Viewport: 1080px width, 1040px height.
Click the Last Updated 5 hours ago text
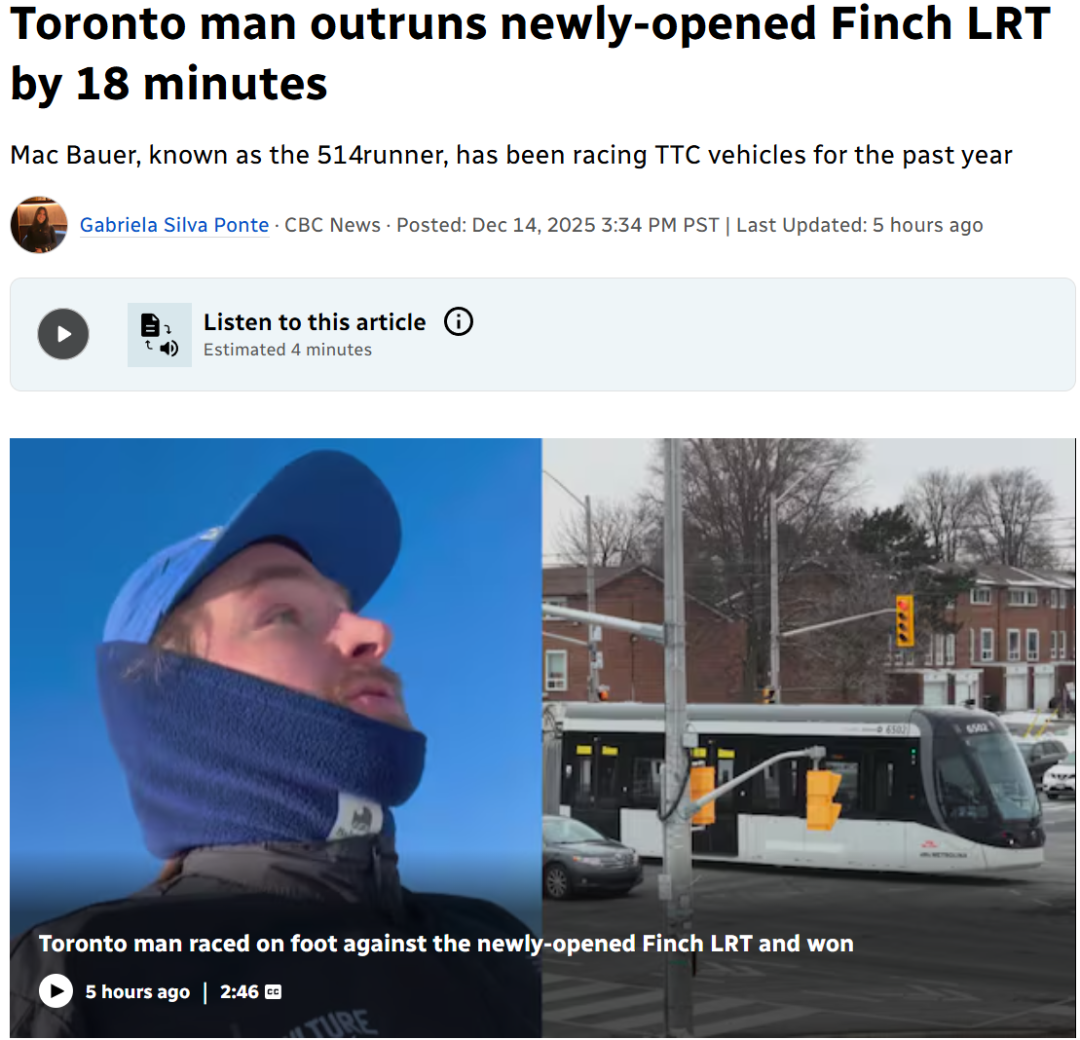tap(859, 225)
